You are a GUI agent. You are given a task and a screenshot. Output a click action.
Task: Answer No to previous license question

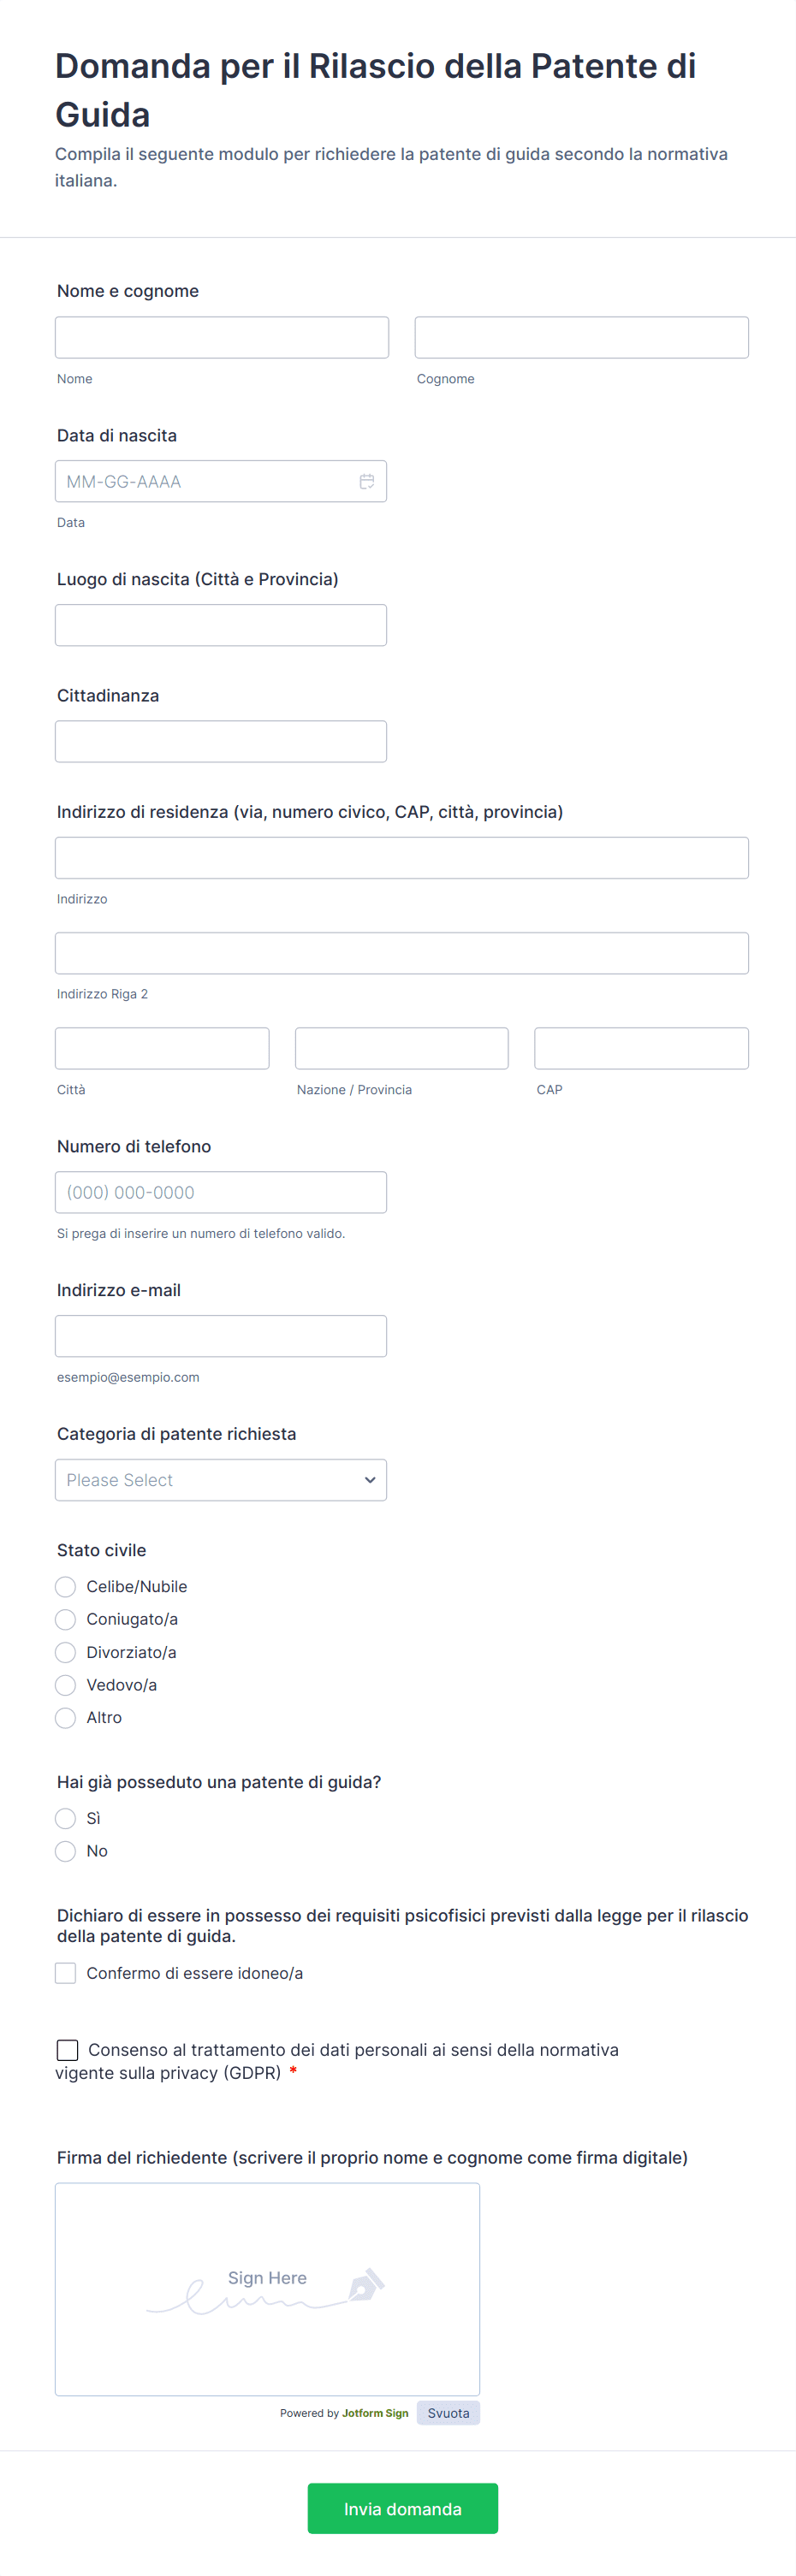[66, 1851]
